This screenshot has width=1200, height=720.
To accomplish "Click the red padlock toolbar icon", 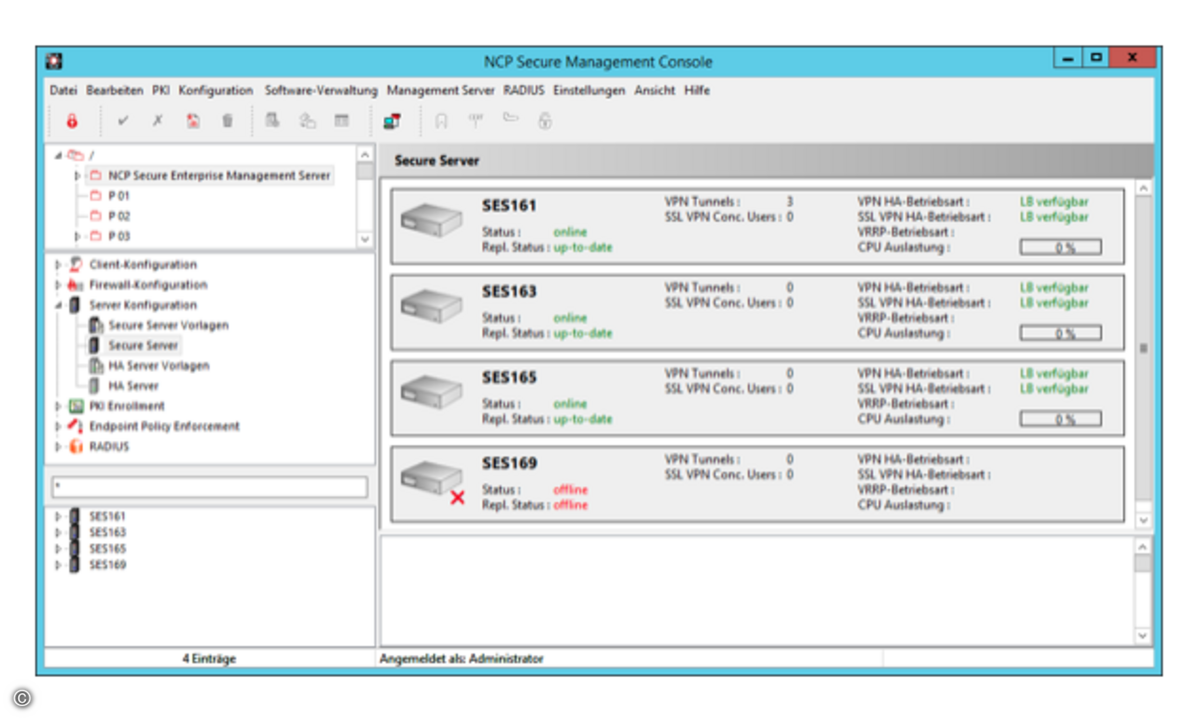I will [x=72, y=121].
